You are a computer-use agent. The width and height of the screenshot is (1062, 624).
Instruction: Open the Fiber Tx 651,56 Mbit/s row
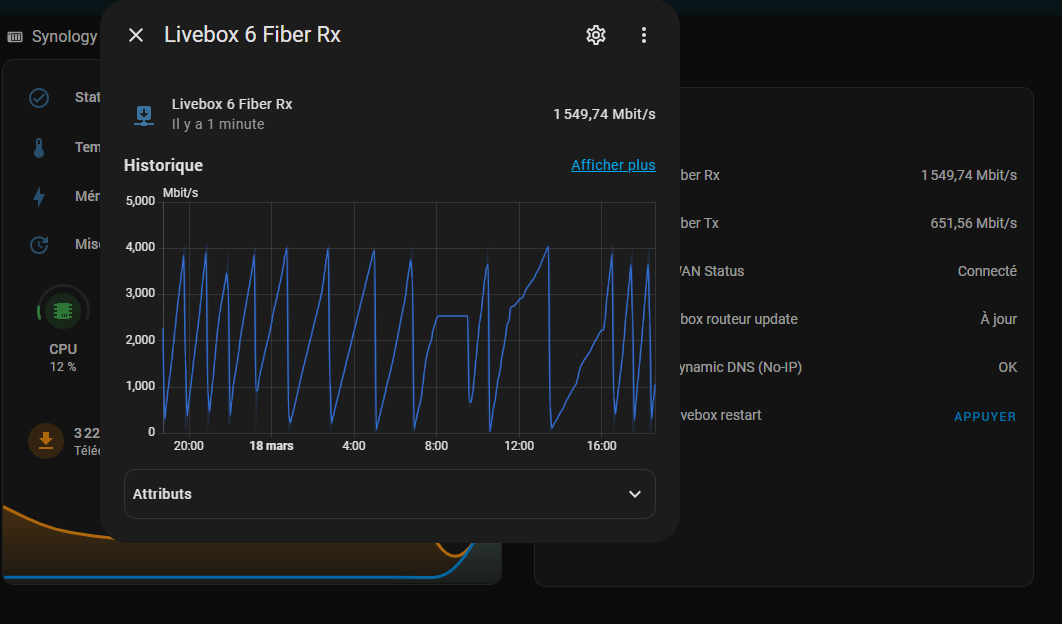click(847, 224)
